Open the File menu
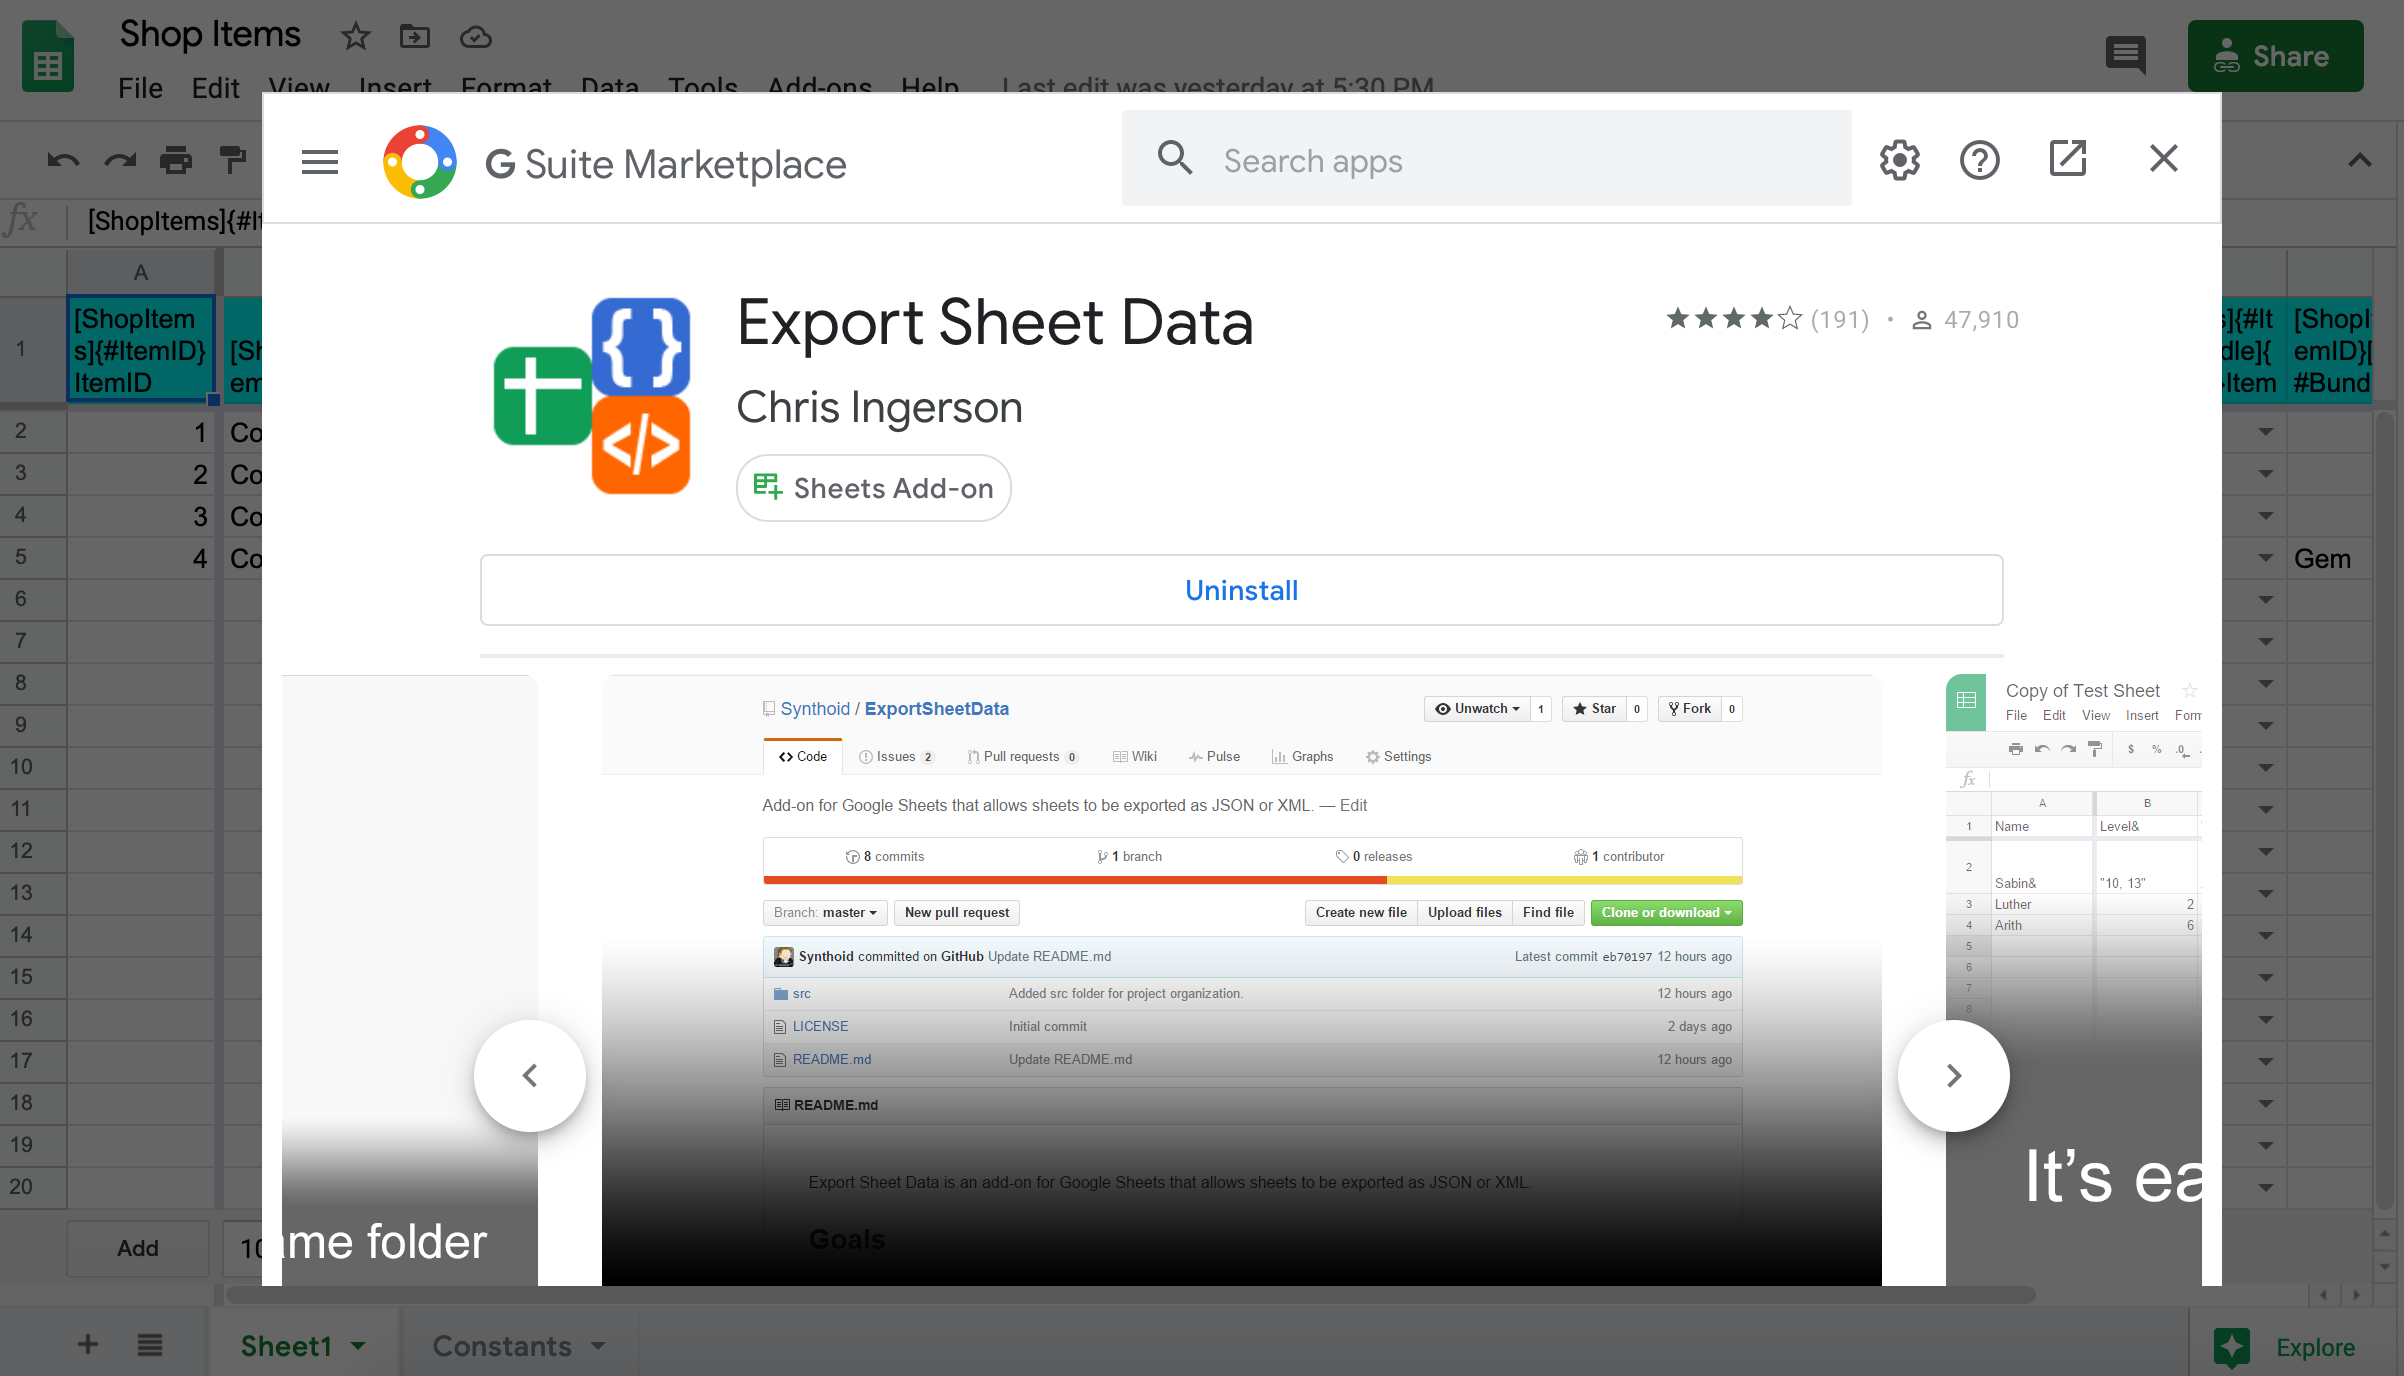Viewport: 2404px width, 1376px height. point(140,88)
